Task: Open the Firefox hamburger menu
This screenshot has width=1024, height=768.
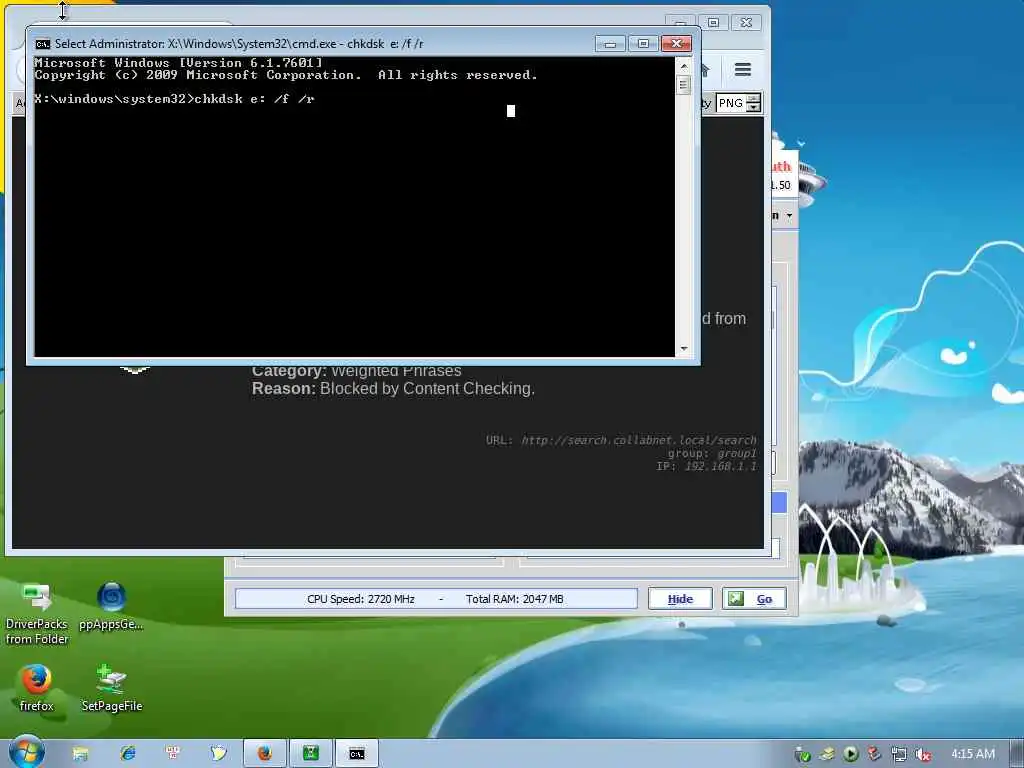Action: 743,69
